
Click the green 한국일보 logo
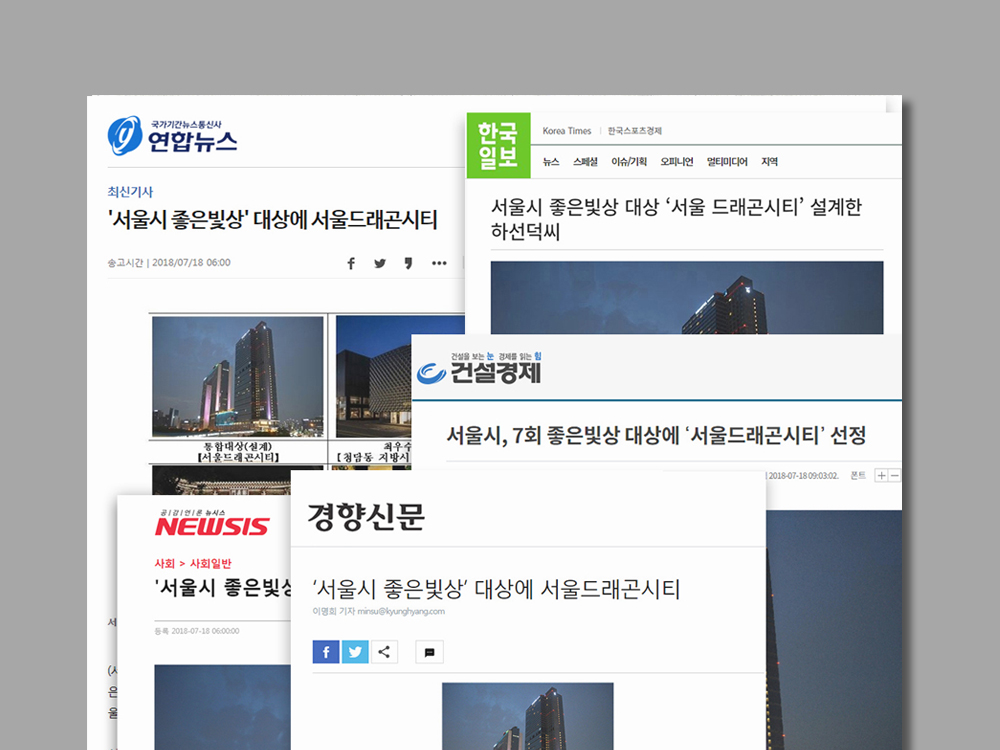coord(498,145)
